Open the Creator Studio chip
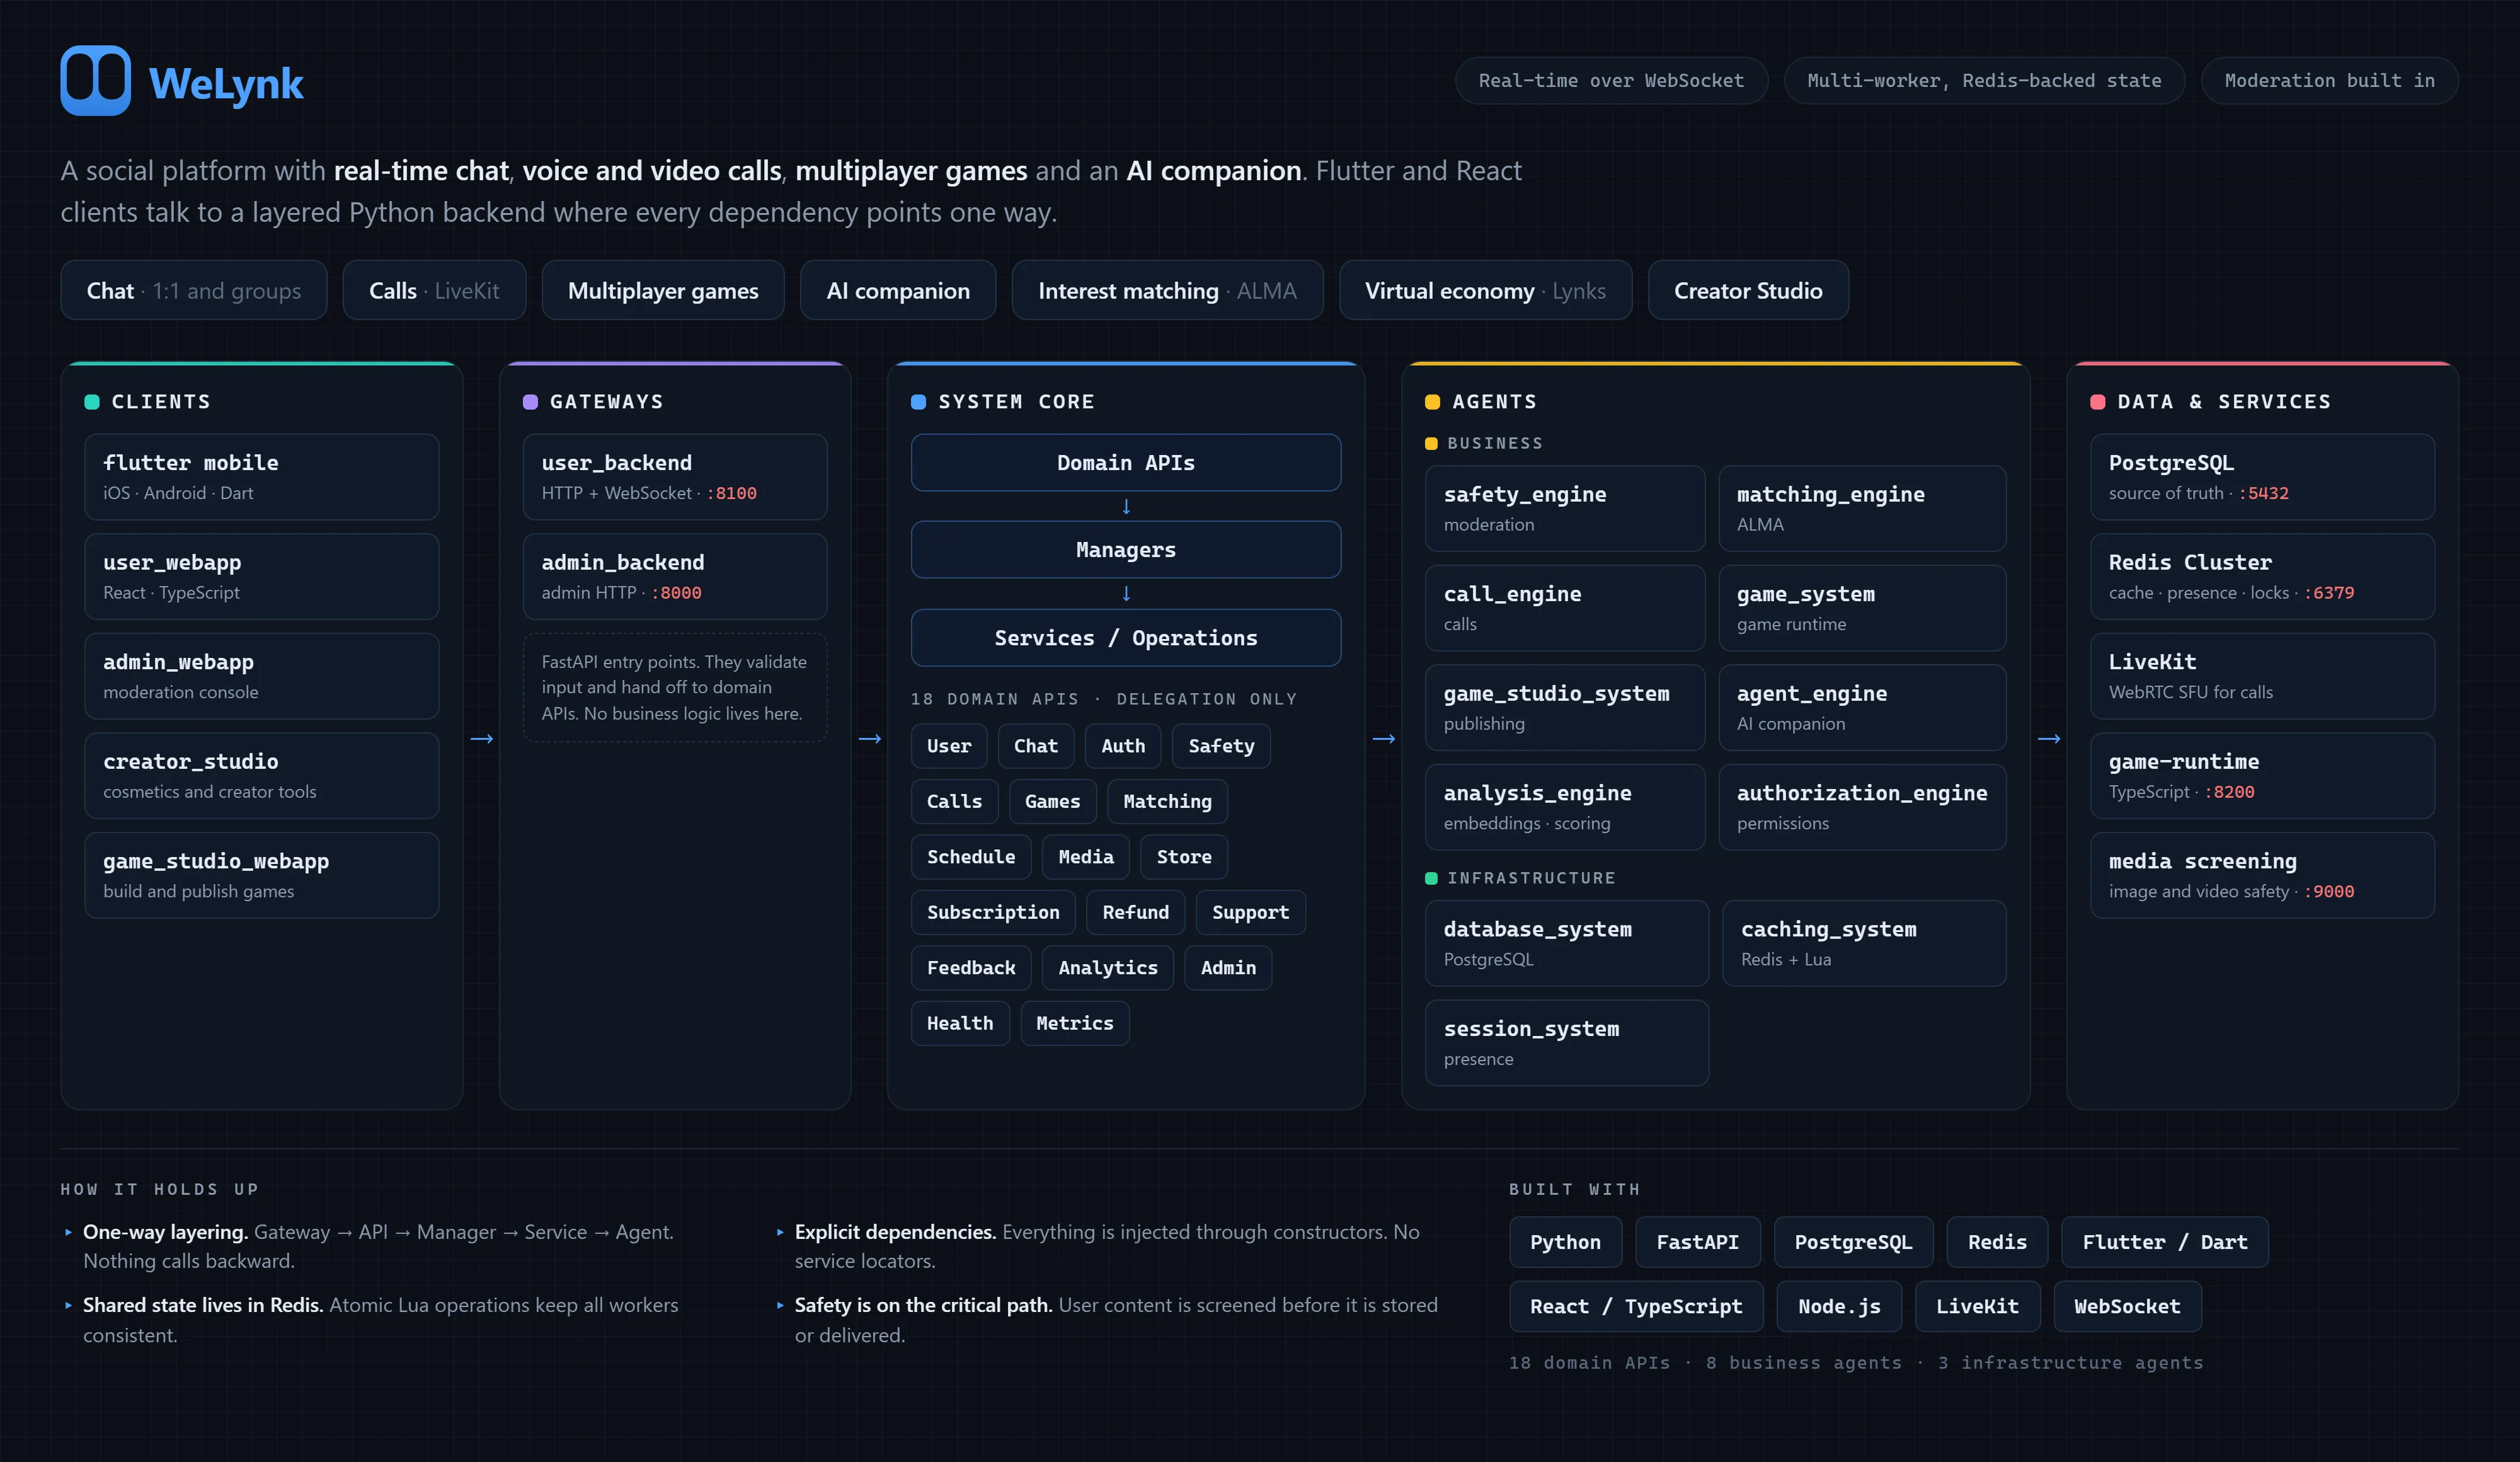 (x=1748, y=290)
